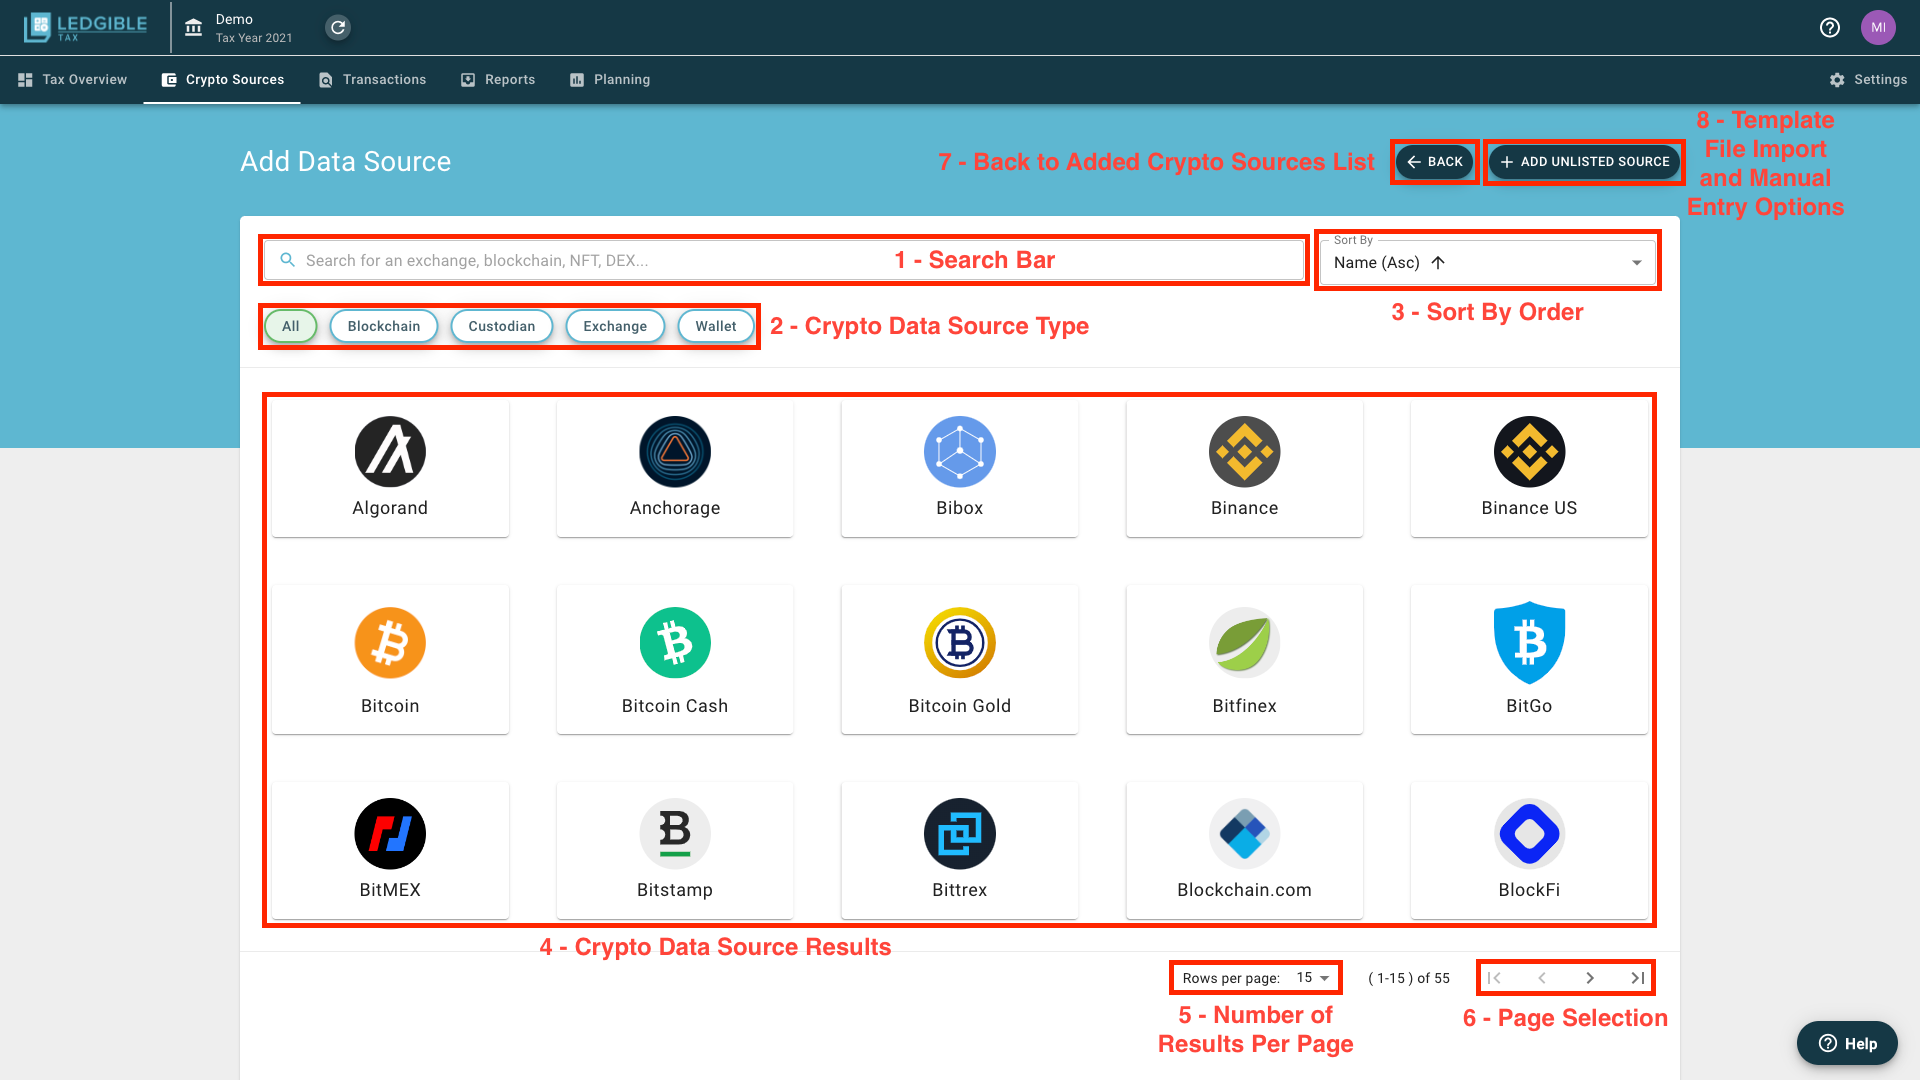Click the Demo account bank icon

tap(194, 28)
